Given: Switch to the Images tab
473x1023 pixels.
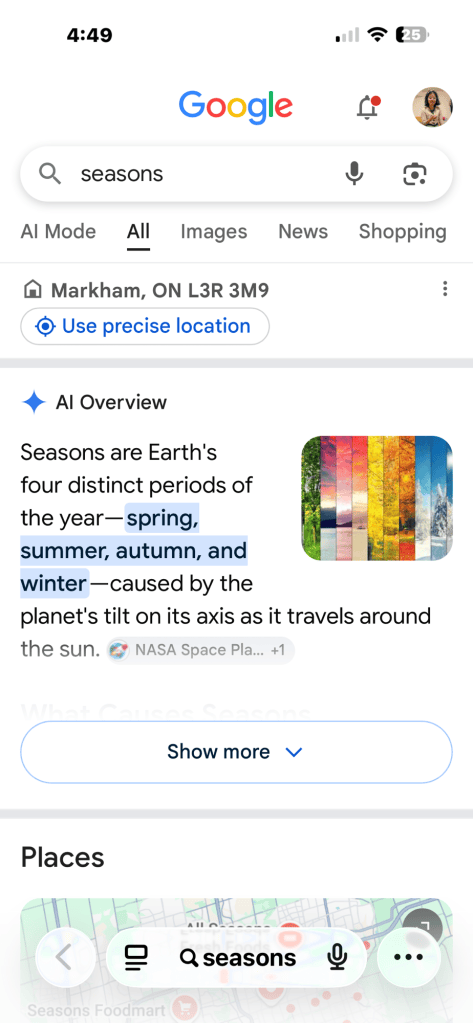Looking at the screenshot, I should tap(214, 232).
